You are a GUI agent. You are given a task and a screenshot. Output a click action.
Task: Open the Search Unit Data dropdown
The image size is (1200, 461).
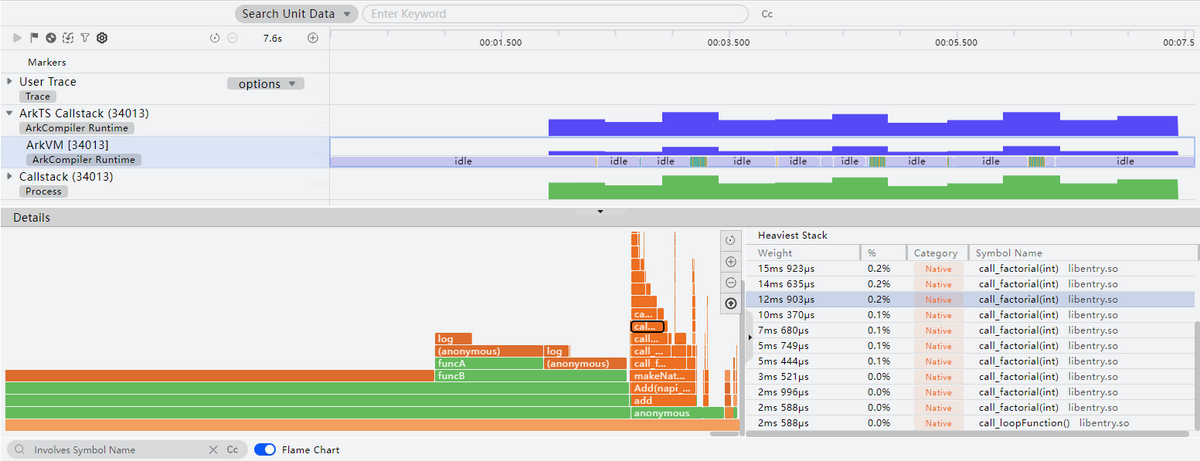point(297,14)
